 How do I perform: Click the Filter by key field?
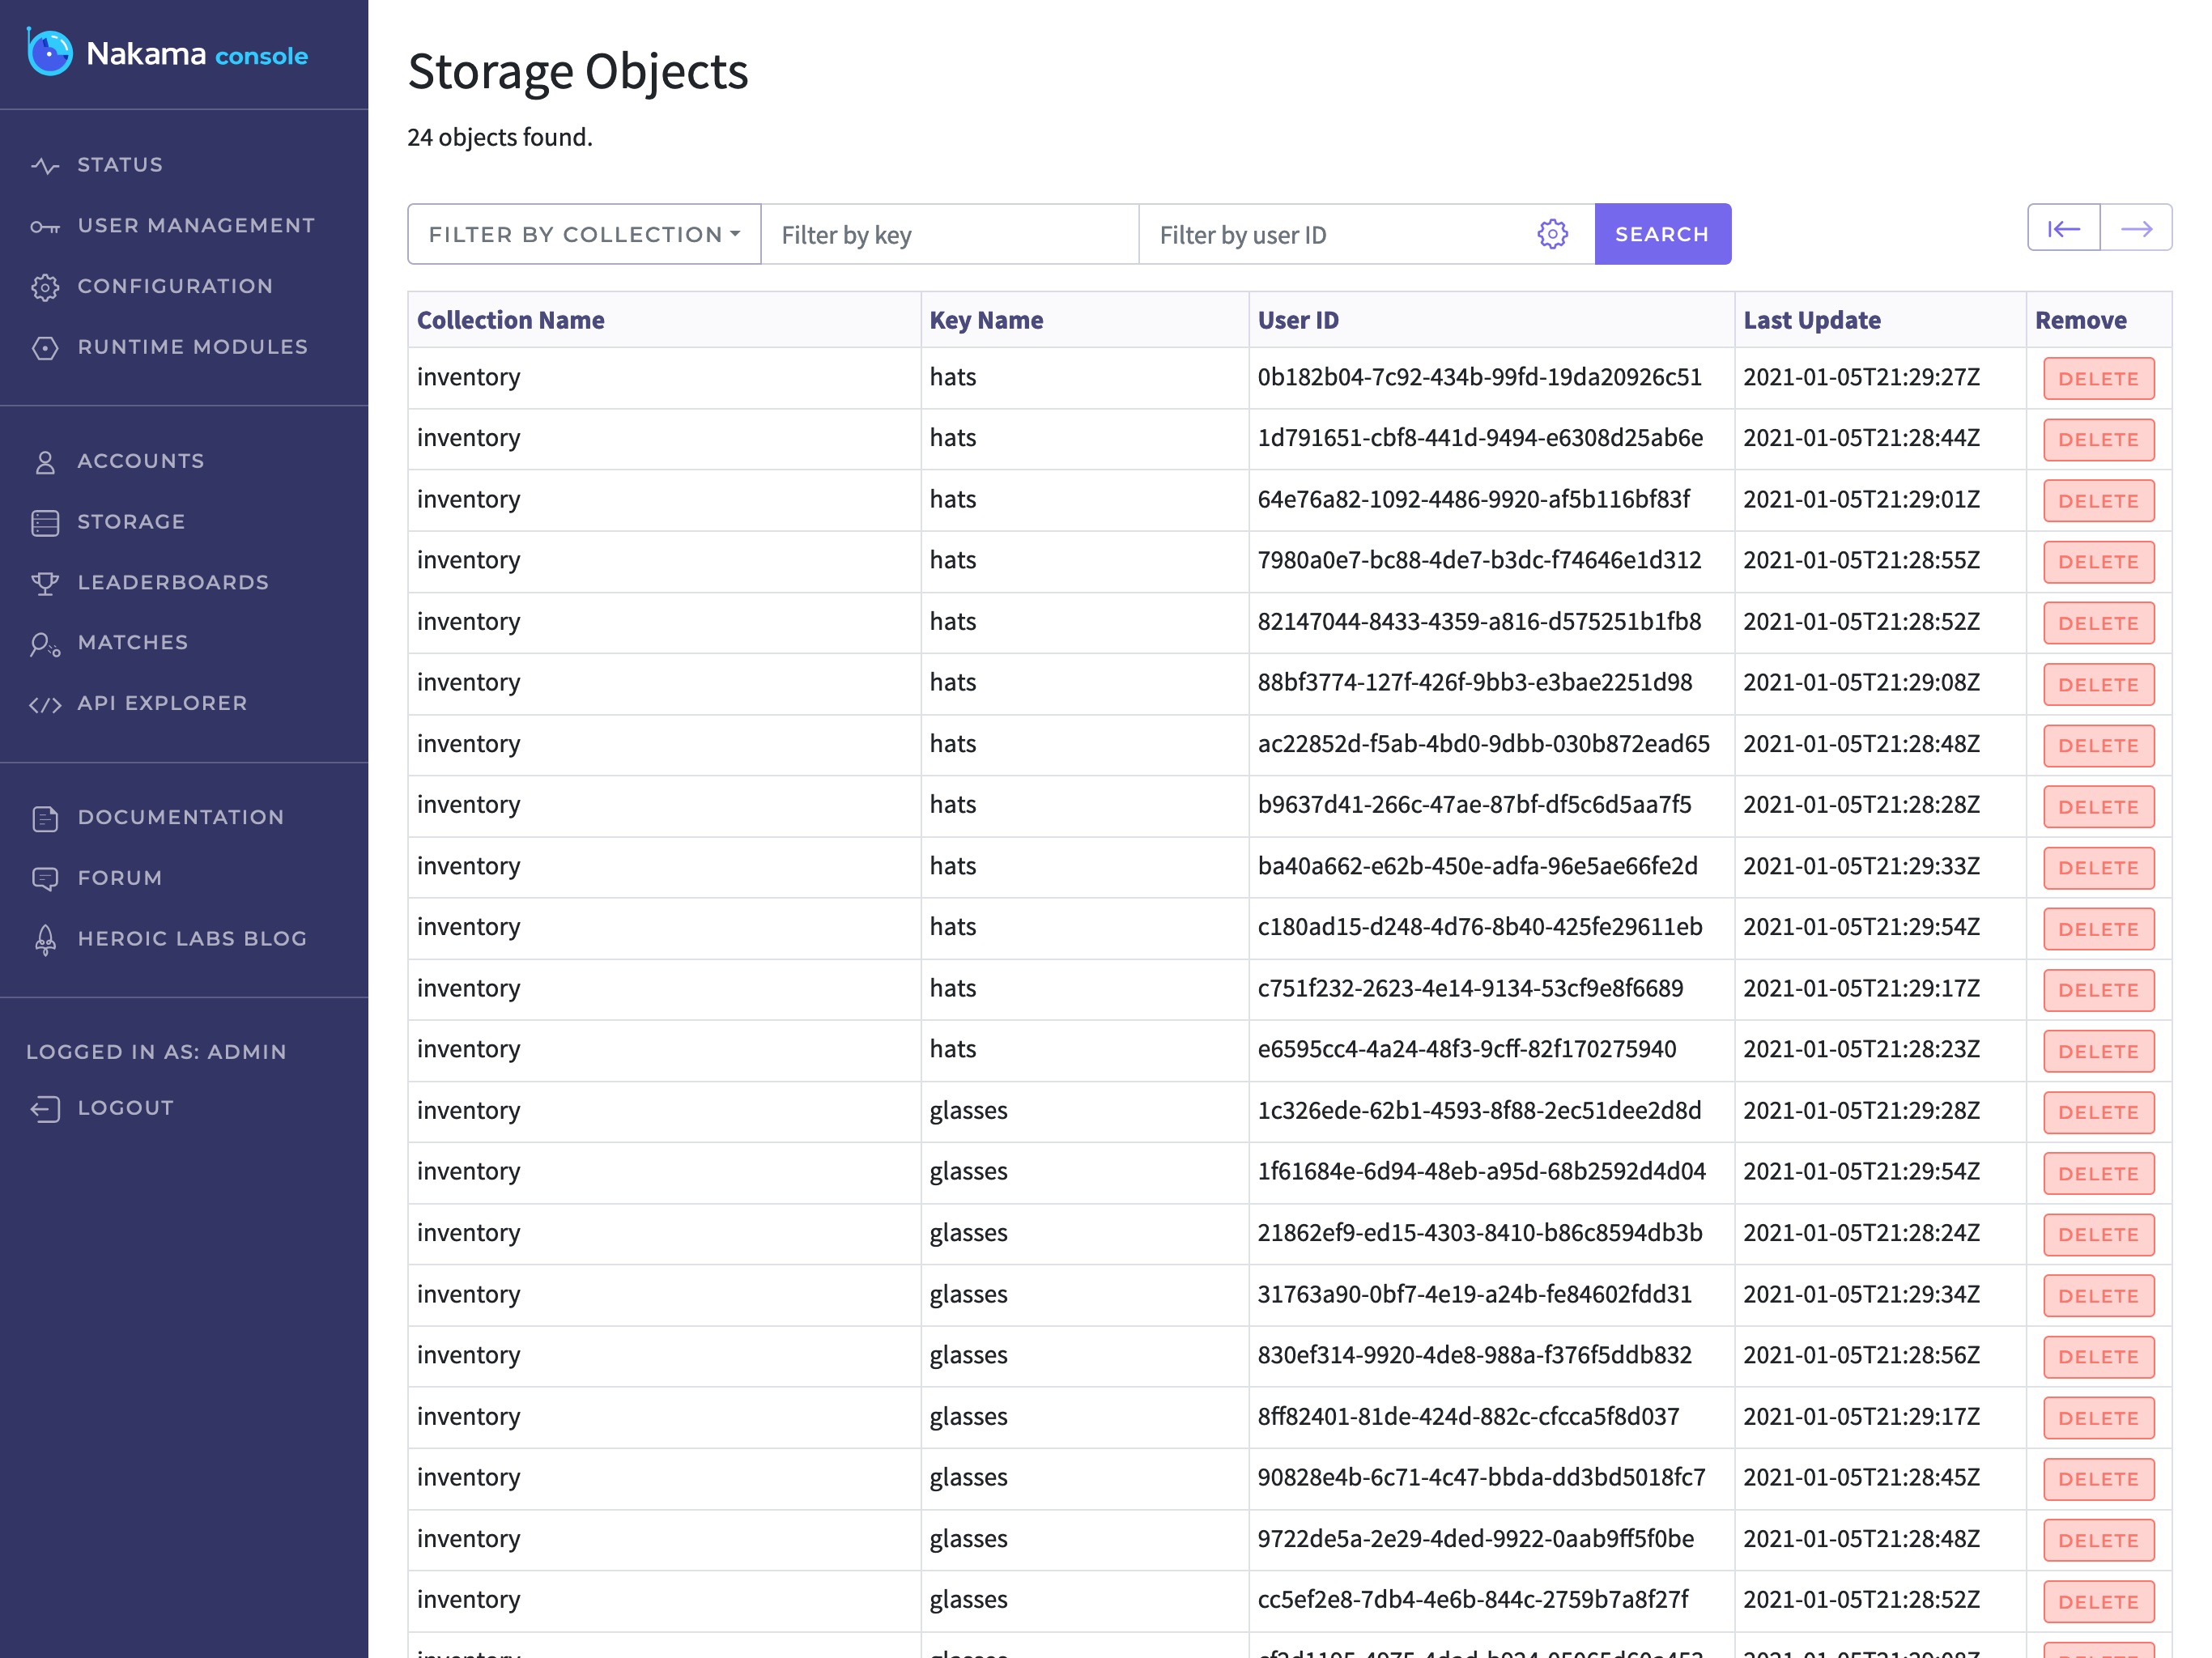[x=949, y=234]
